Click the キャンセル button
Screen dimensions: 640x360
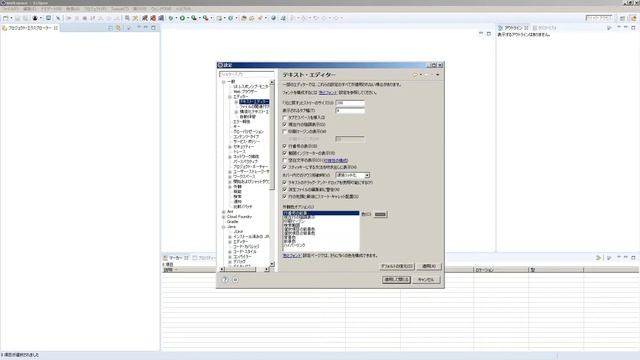click(x=426, y=280)
